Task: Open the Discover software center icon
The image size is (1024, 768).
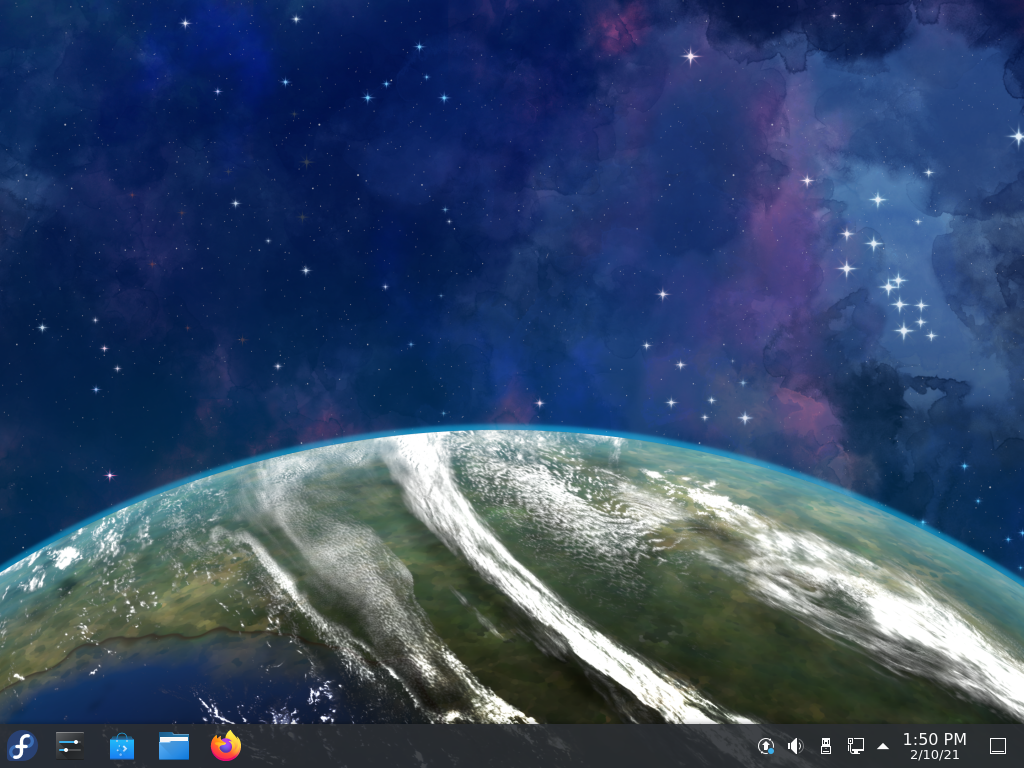Action: 121,746
